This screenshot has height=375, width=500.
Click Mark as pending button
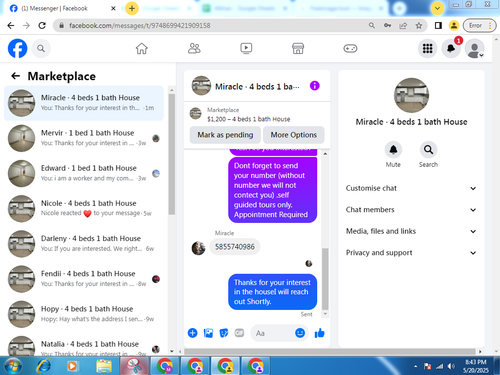click(225, 135)
